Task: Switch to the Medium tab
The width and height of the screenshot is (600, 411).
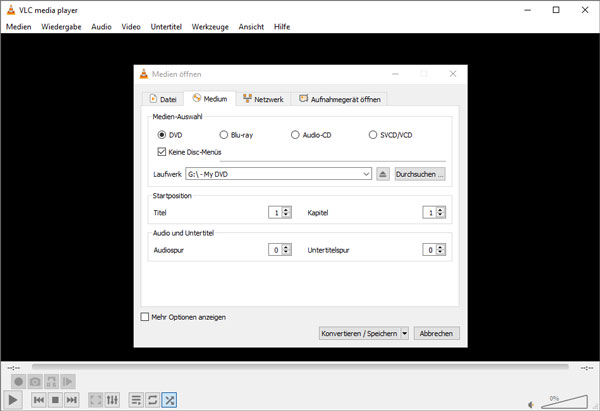Action: [x=210, y=99]
